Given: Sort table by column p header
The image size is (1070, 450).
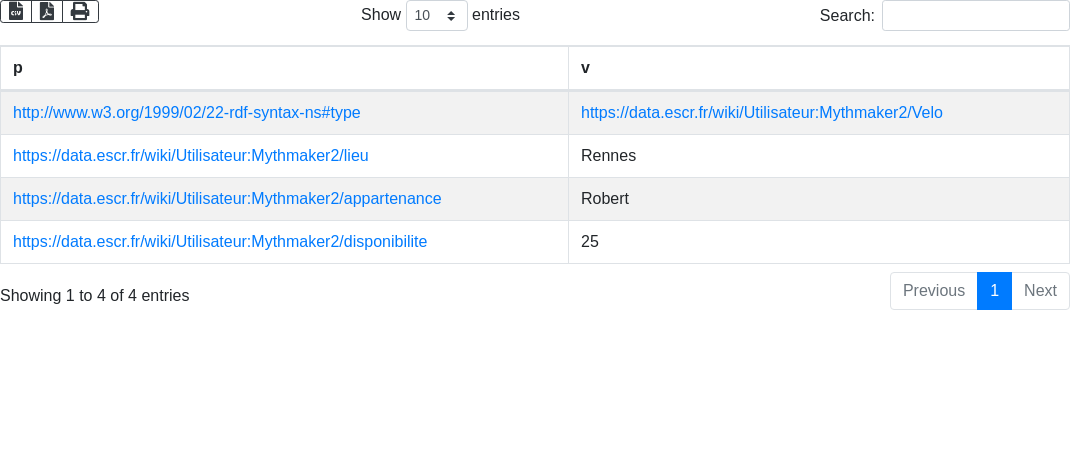Looking at the screenshot, I should click(284, 68).
